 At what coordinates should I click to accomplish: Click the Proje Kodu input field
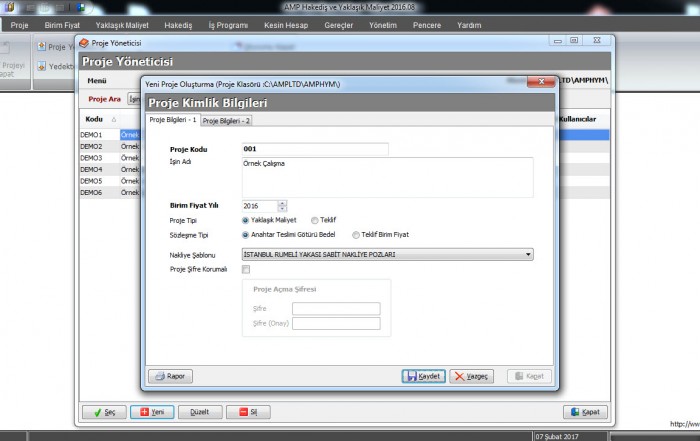(x=314, y=150)
